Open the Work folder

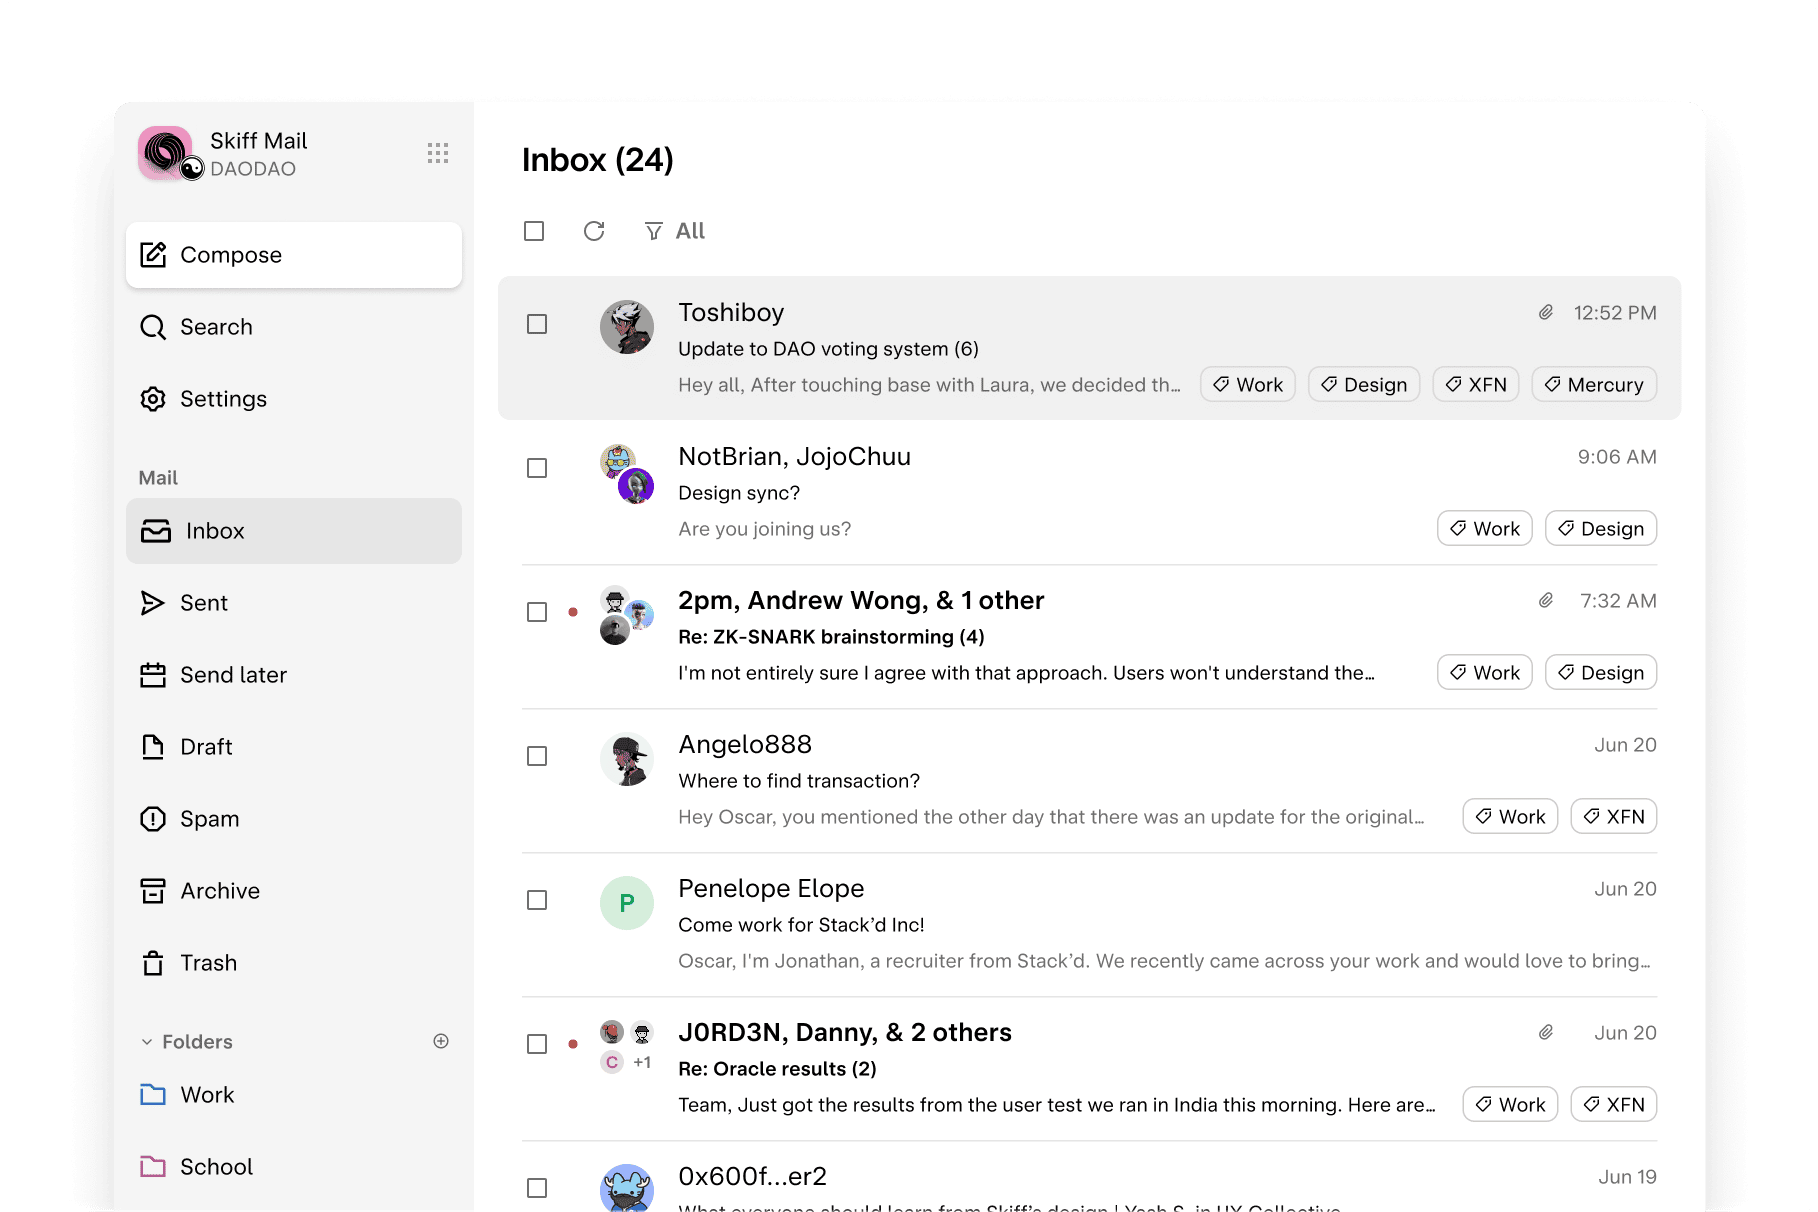coord(294,1095)
